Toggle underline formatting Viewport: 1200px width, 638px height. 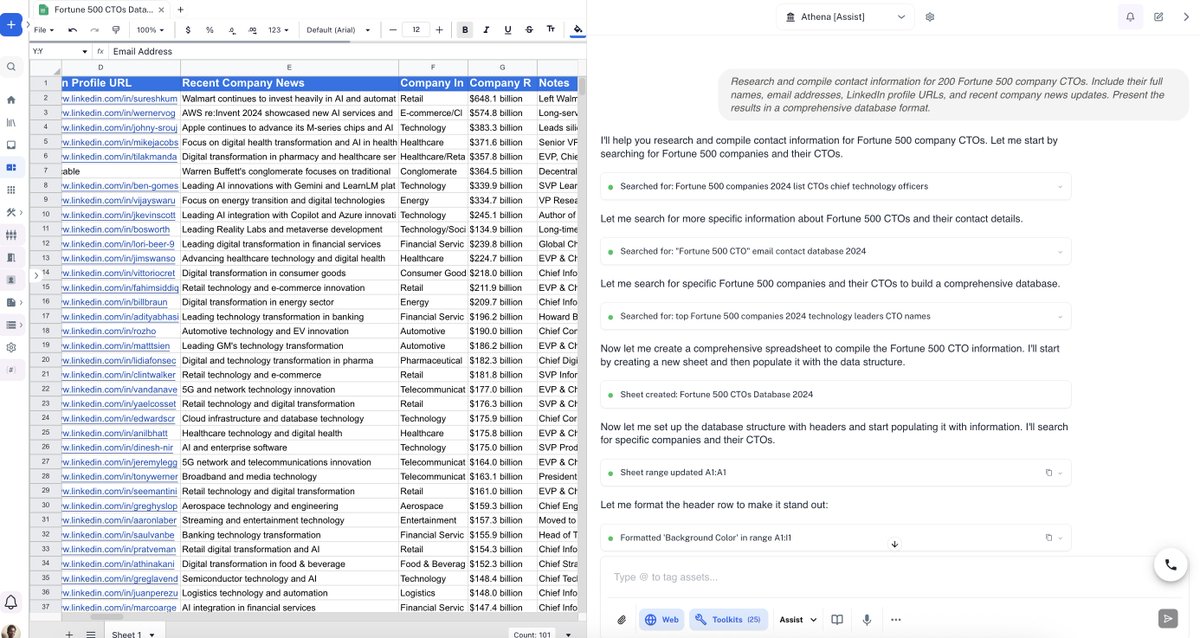click(x=508, y=30)
